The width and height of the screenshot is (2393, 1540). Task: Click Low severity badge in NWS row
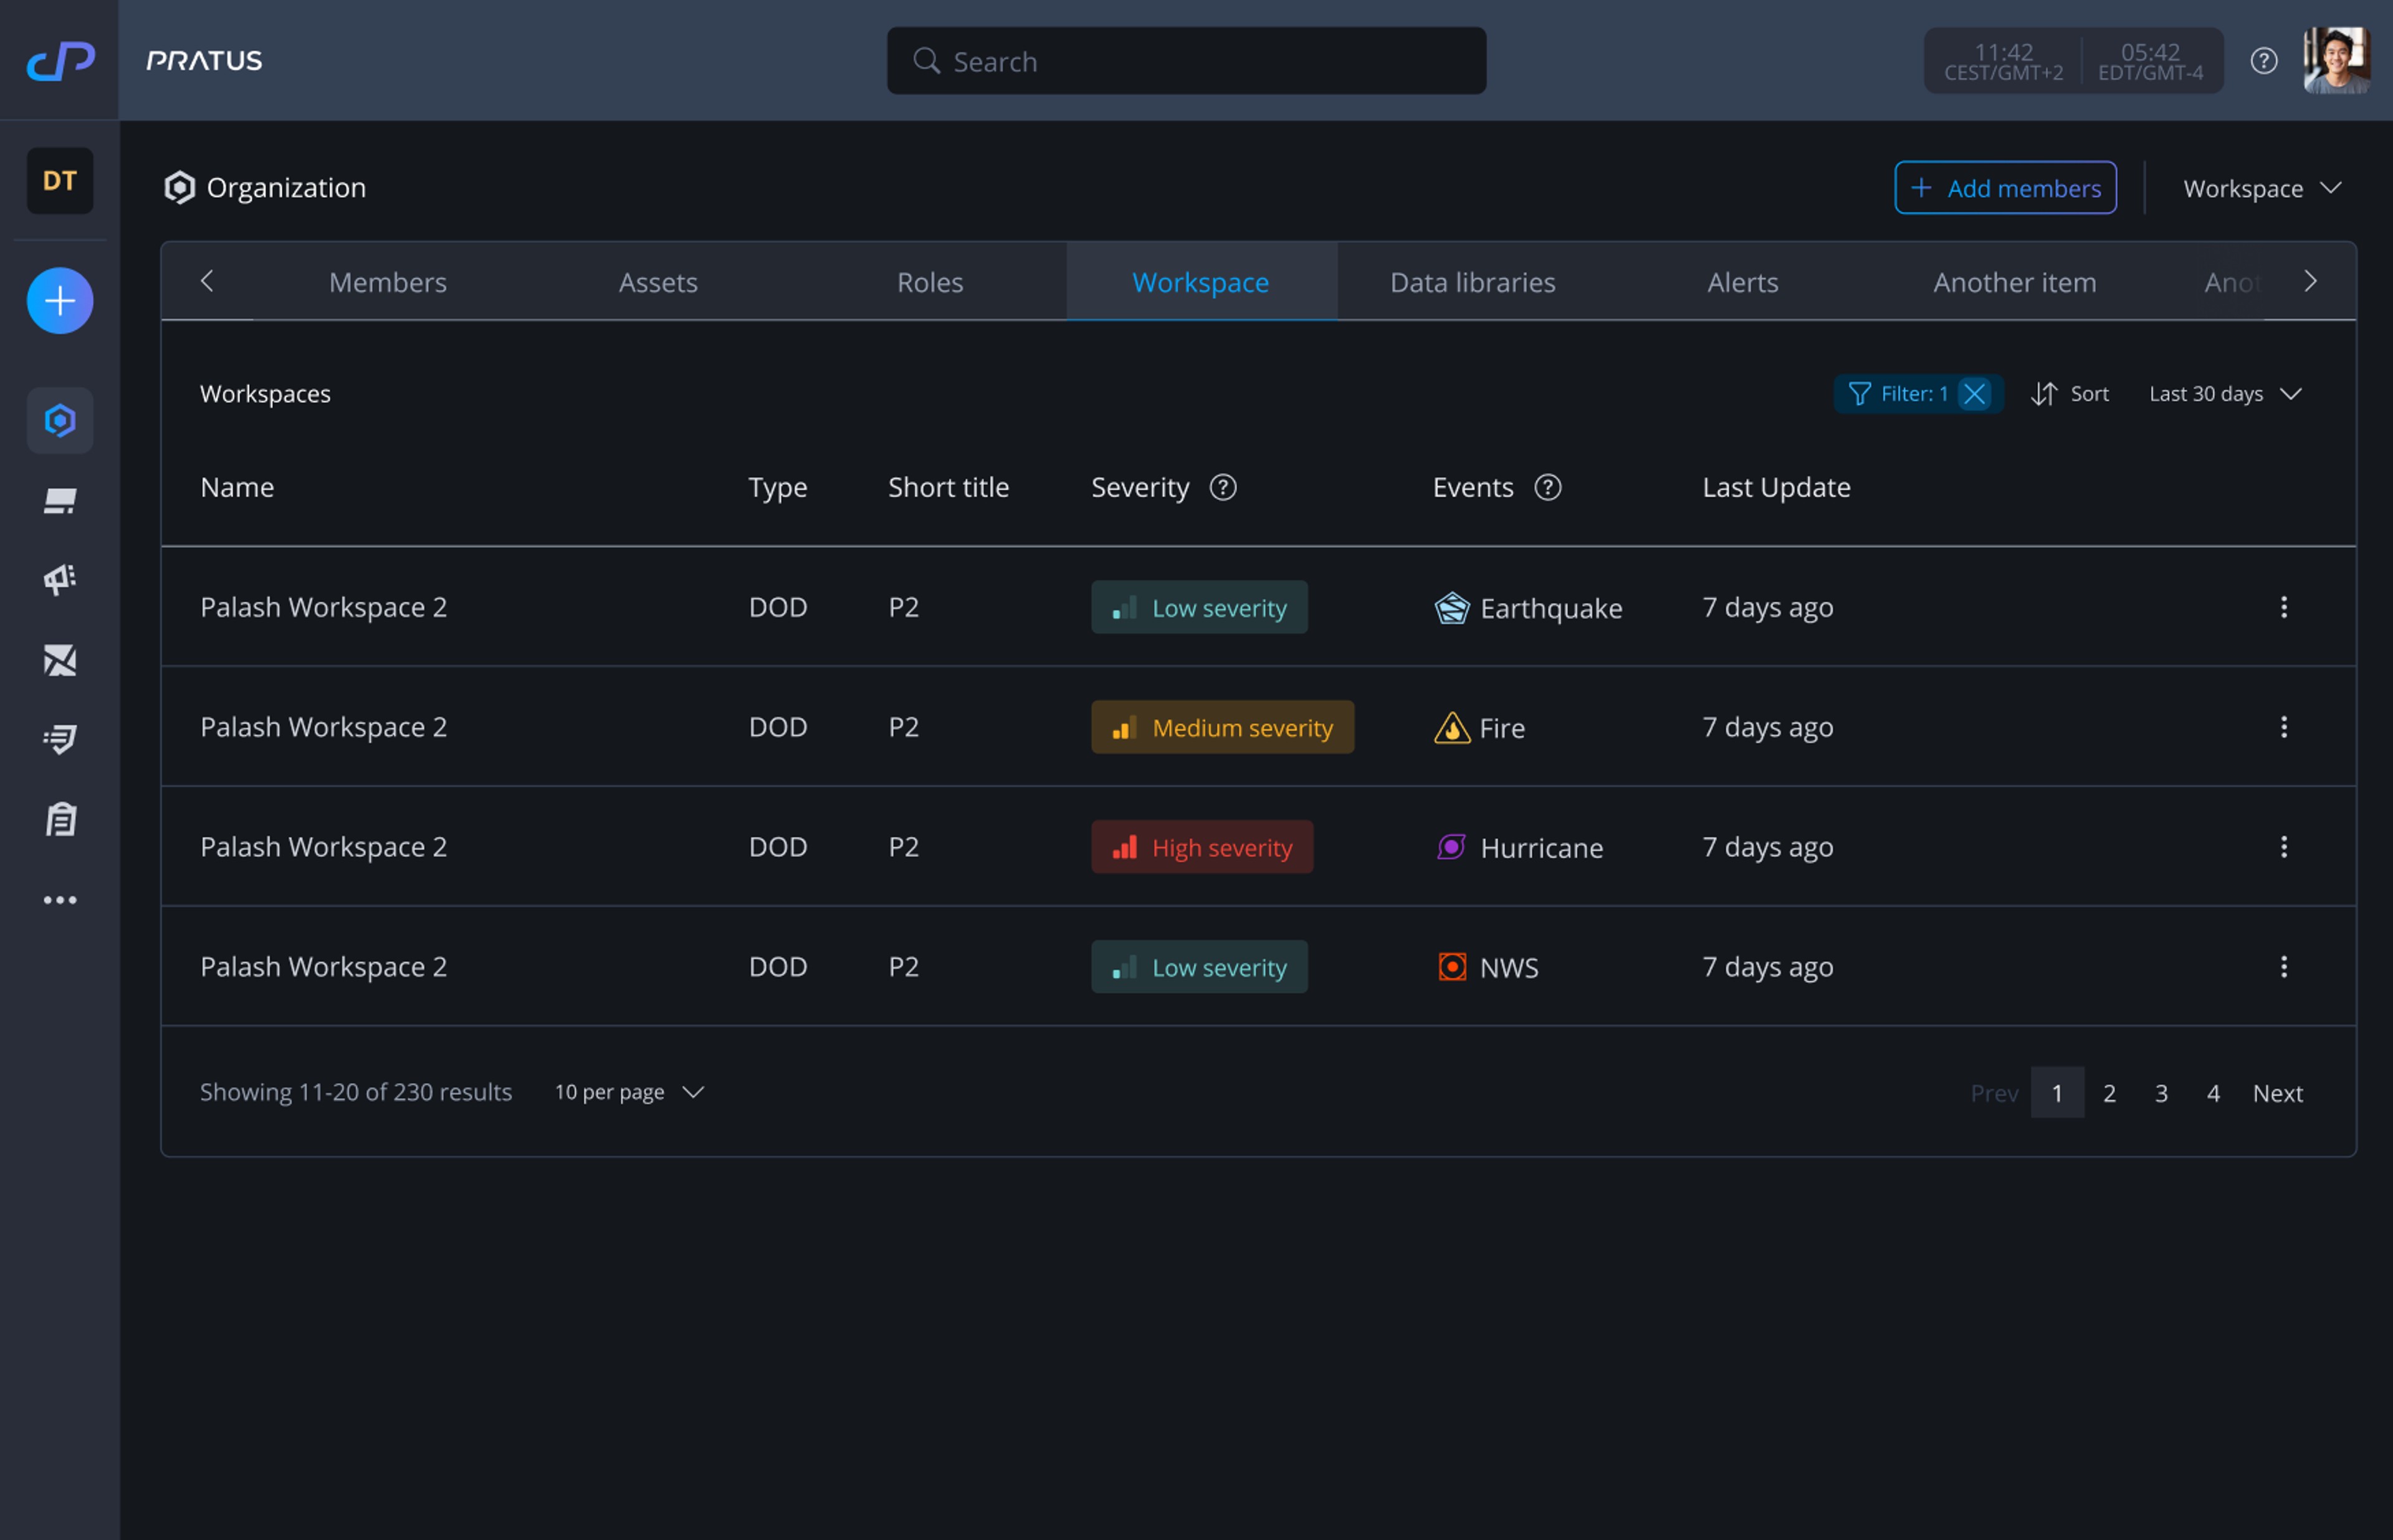[1199, 967]
